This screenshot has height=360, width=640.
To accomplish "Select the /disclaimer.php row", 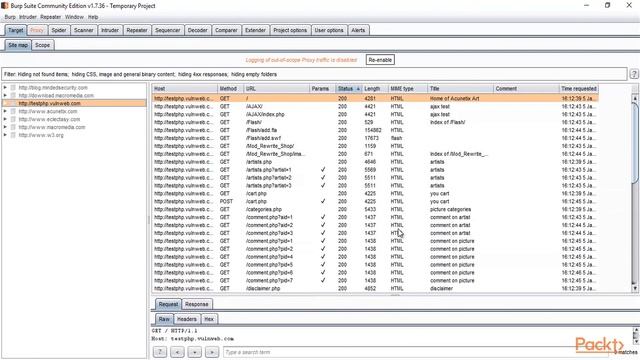I will [376, 288].
